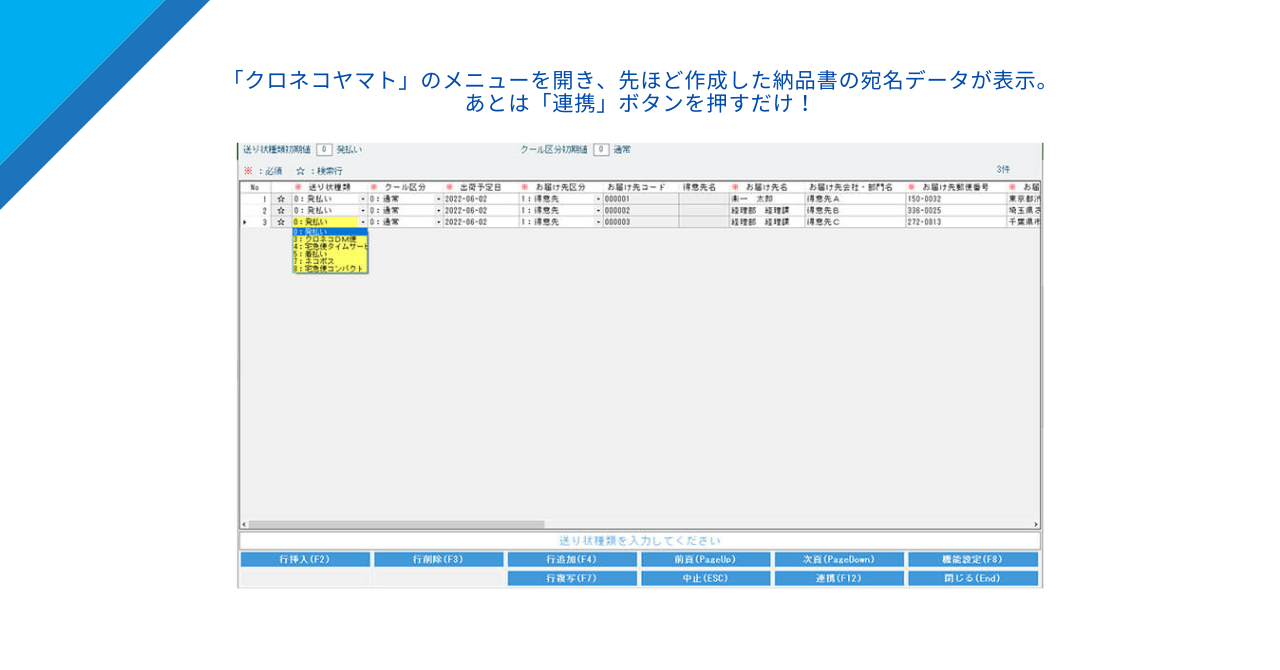Screen dimensions: 1280x670
Task: Click the company cell '得意先Ａ'
Action: 855,199
